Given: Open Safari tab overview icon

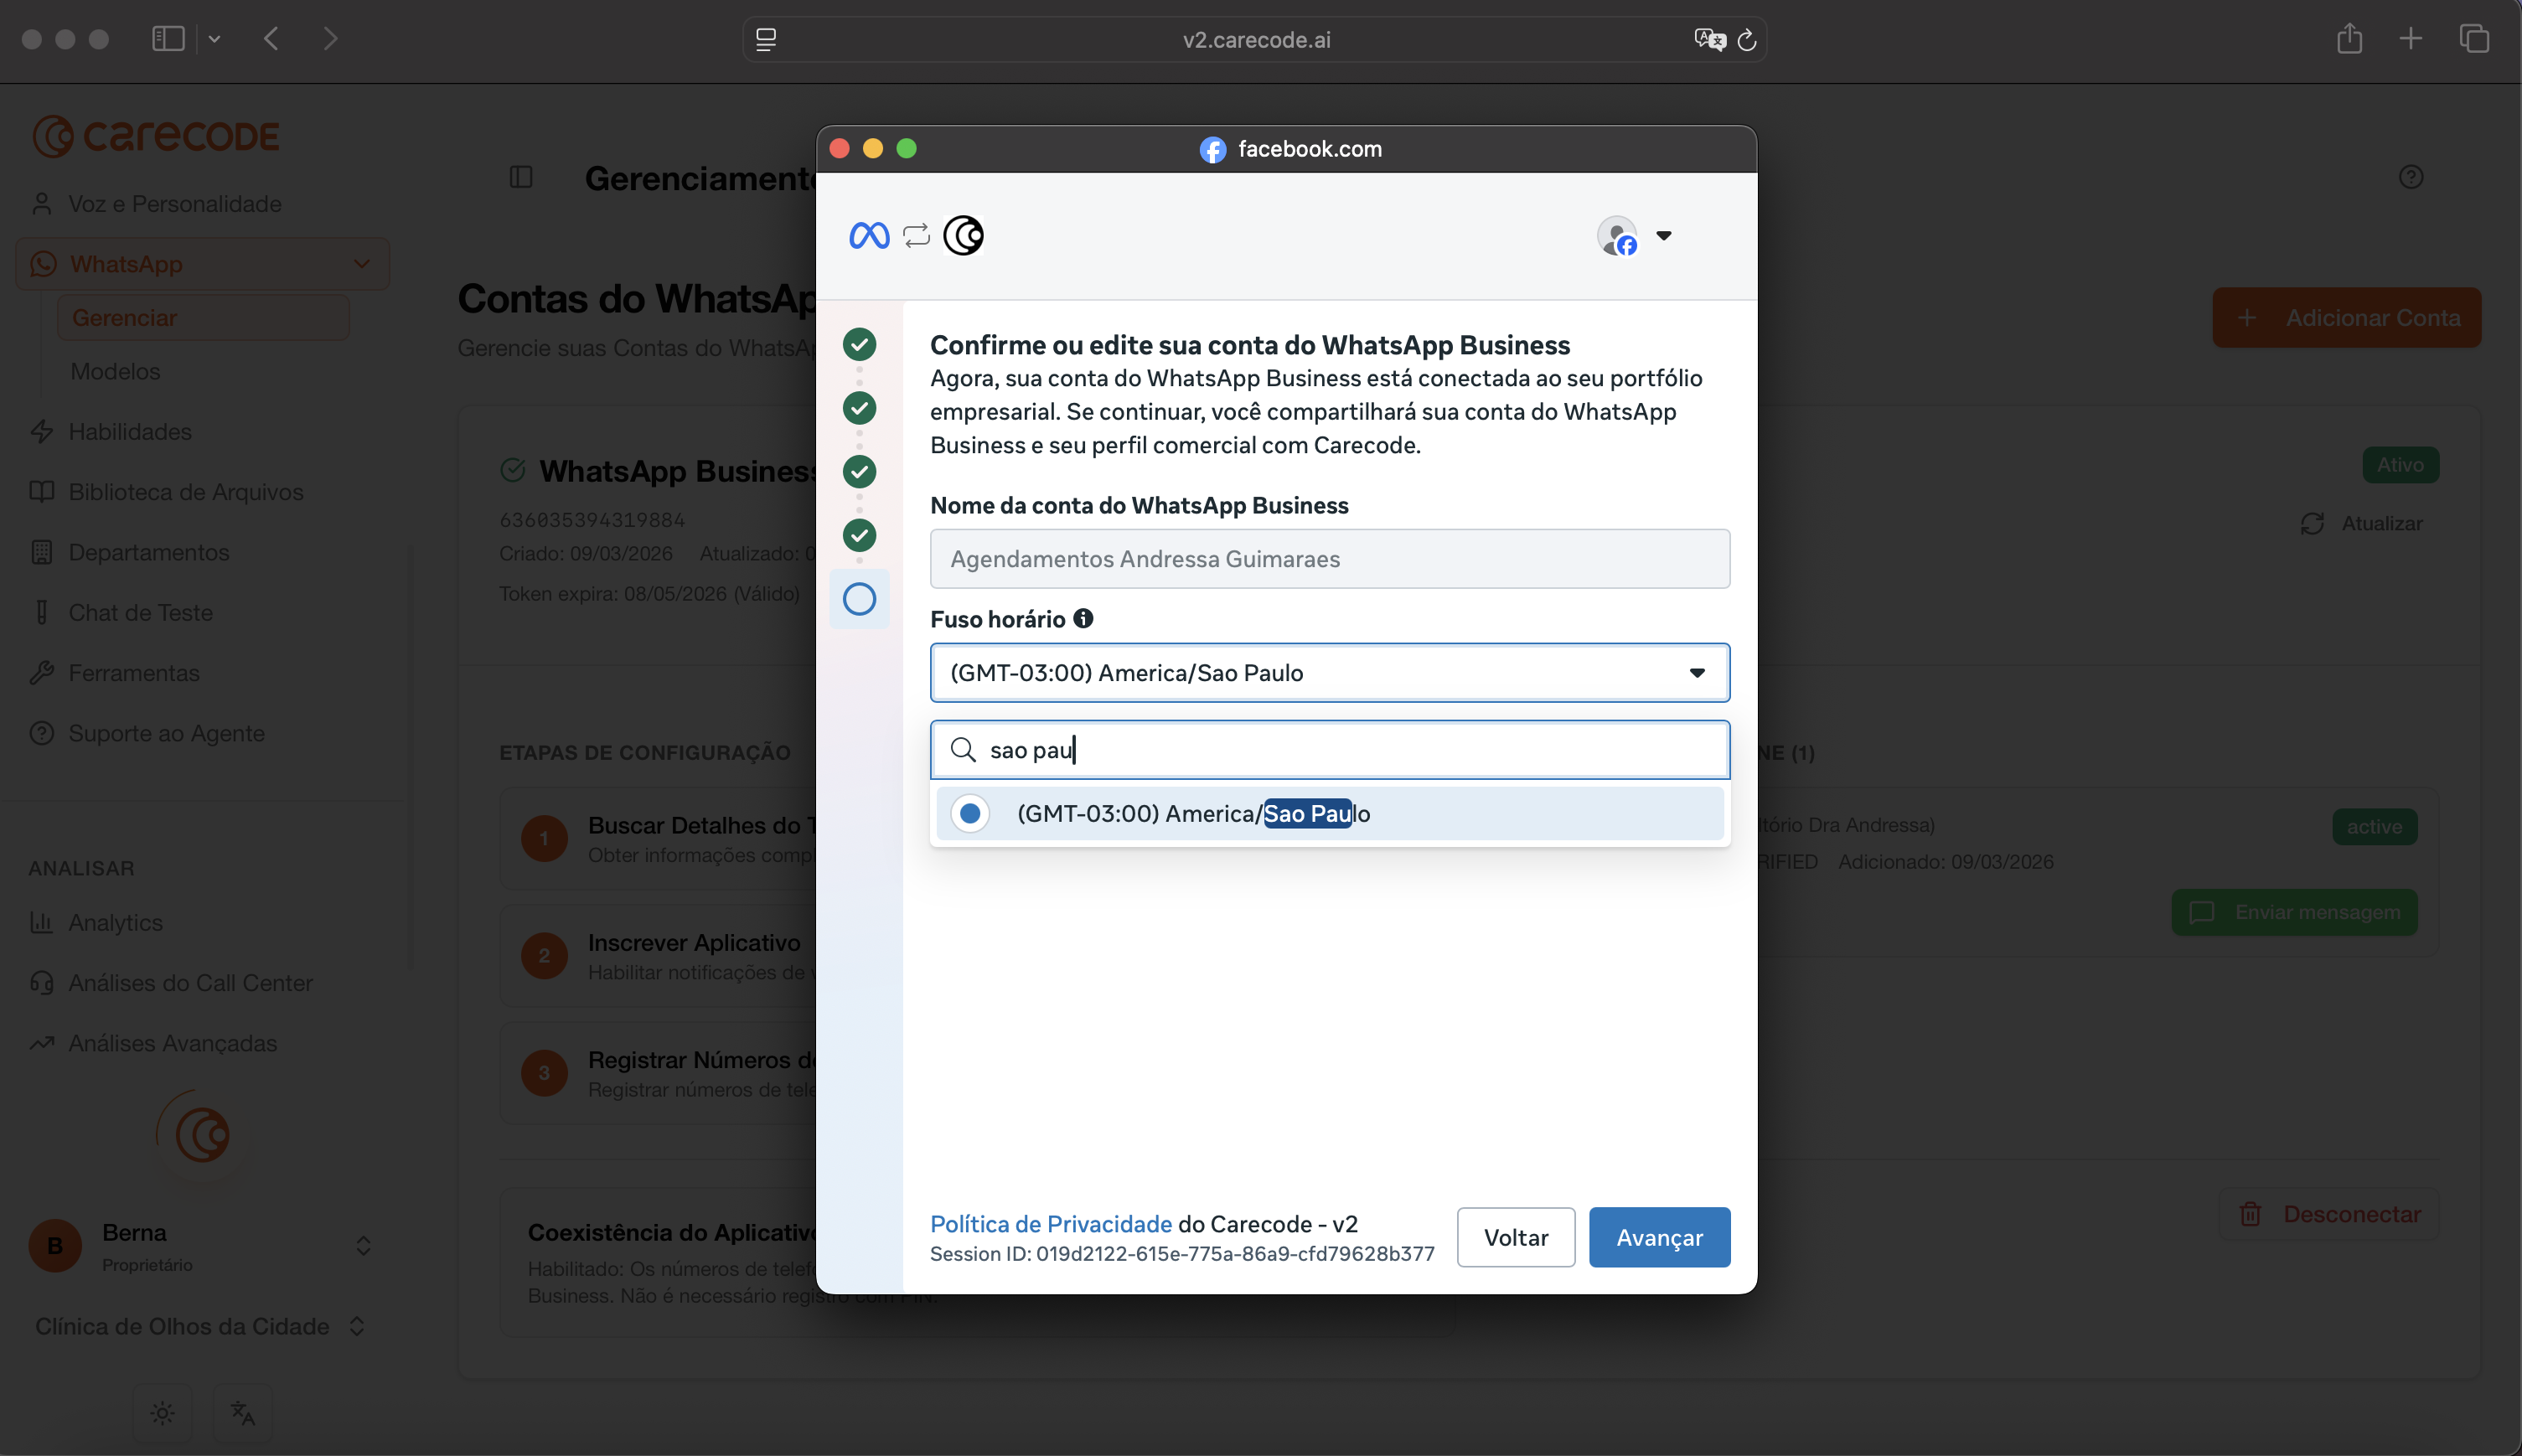Looking at the screenshot, I should 2474,39.
